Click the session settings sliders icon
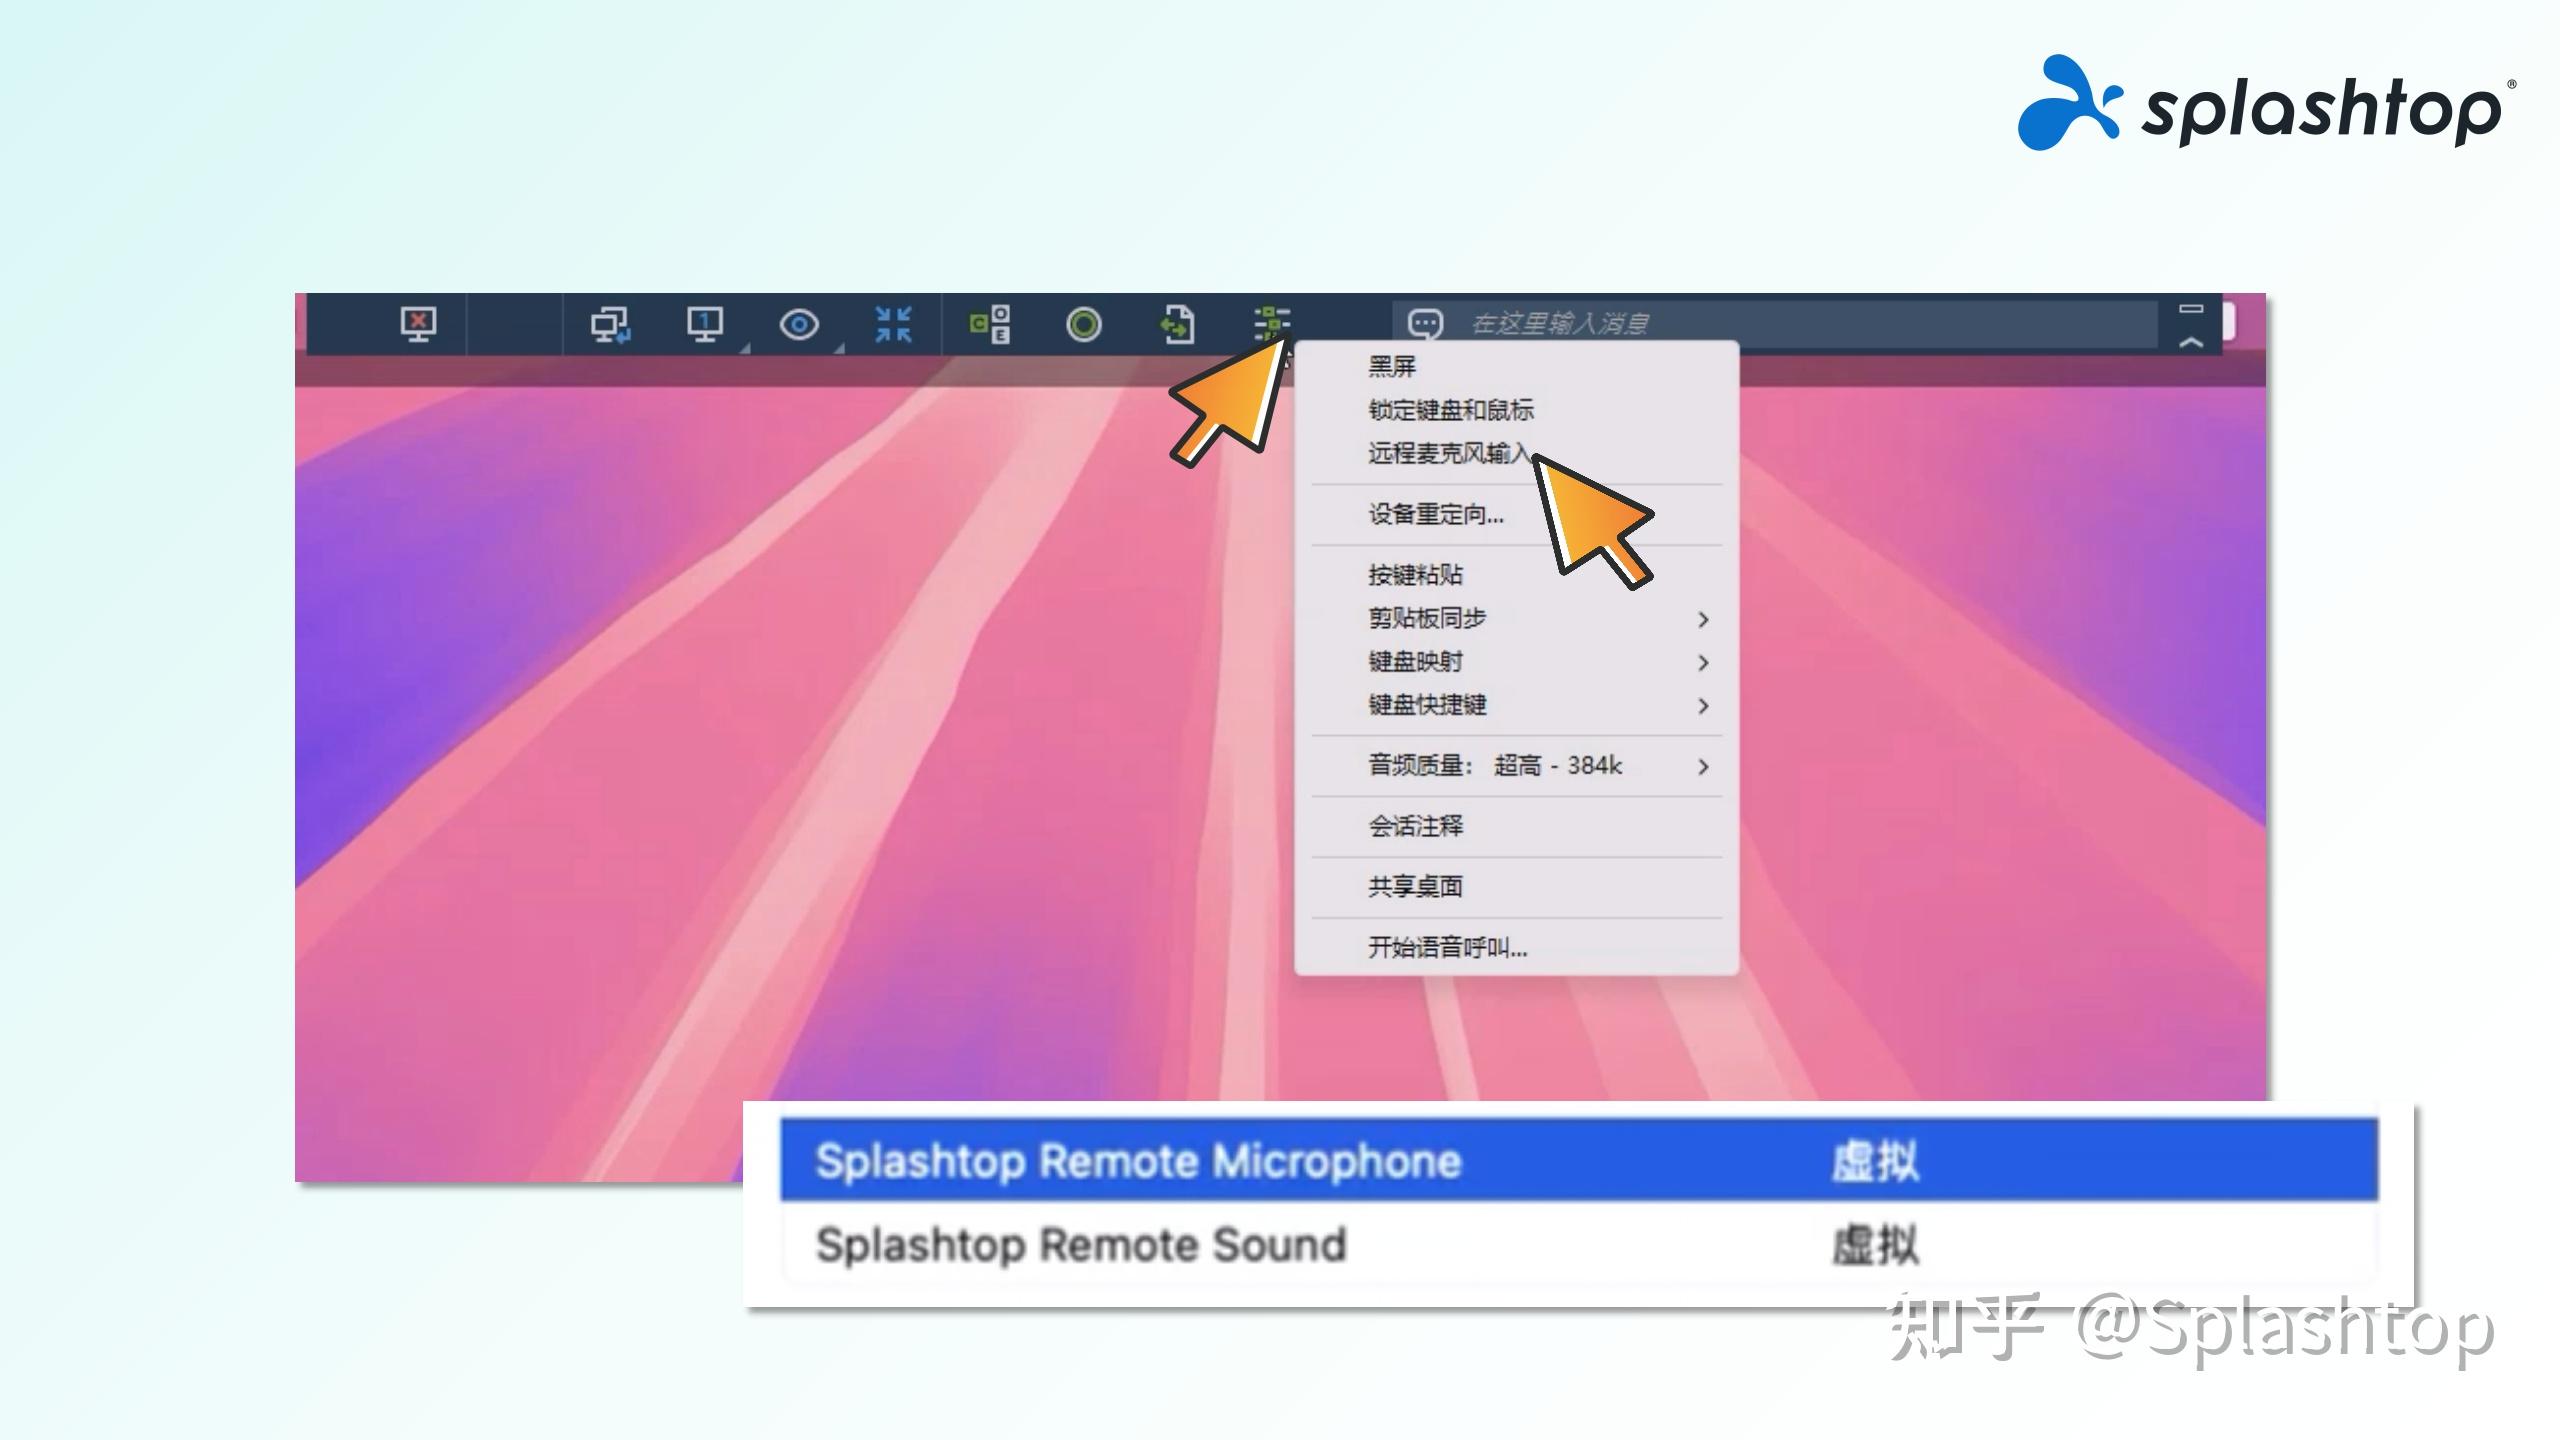The image size is (2560, 1440). click(1274, 324)
